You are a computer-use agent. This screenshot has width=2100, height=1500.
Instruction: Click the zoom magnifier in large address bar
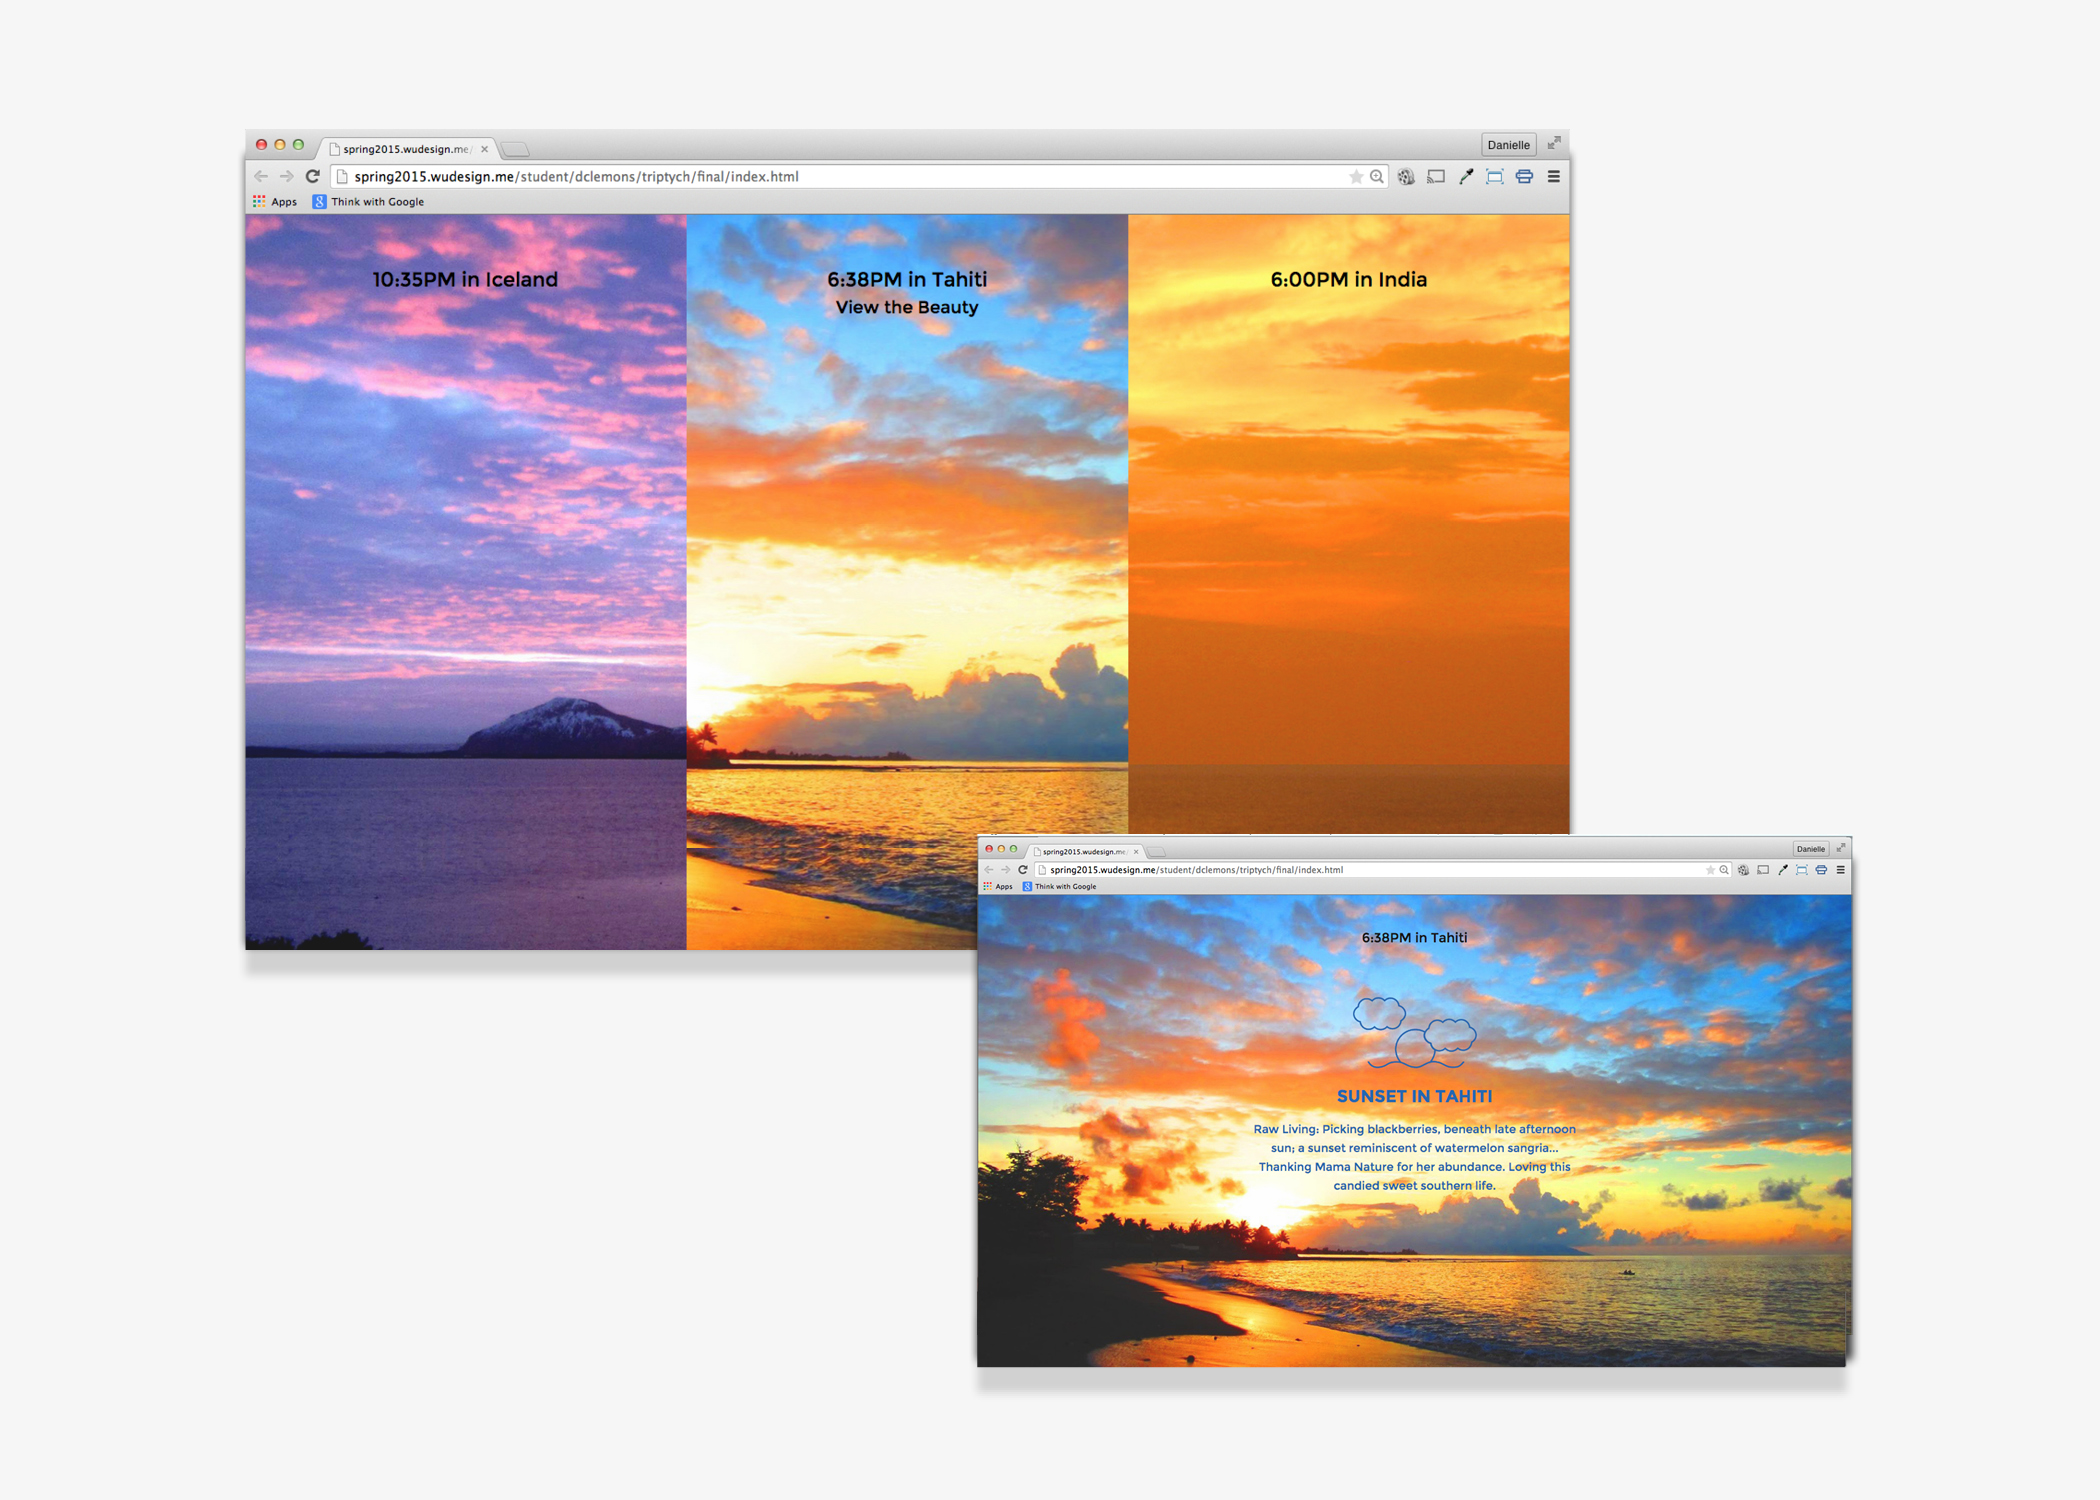tap(1377, 177)
